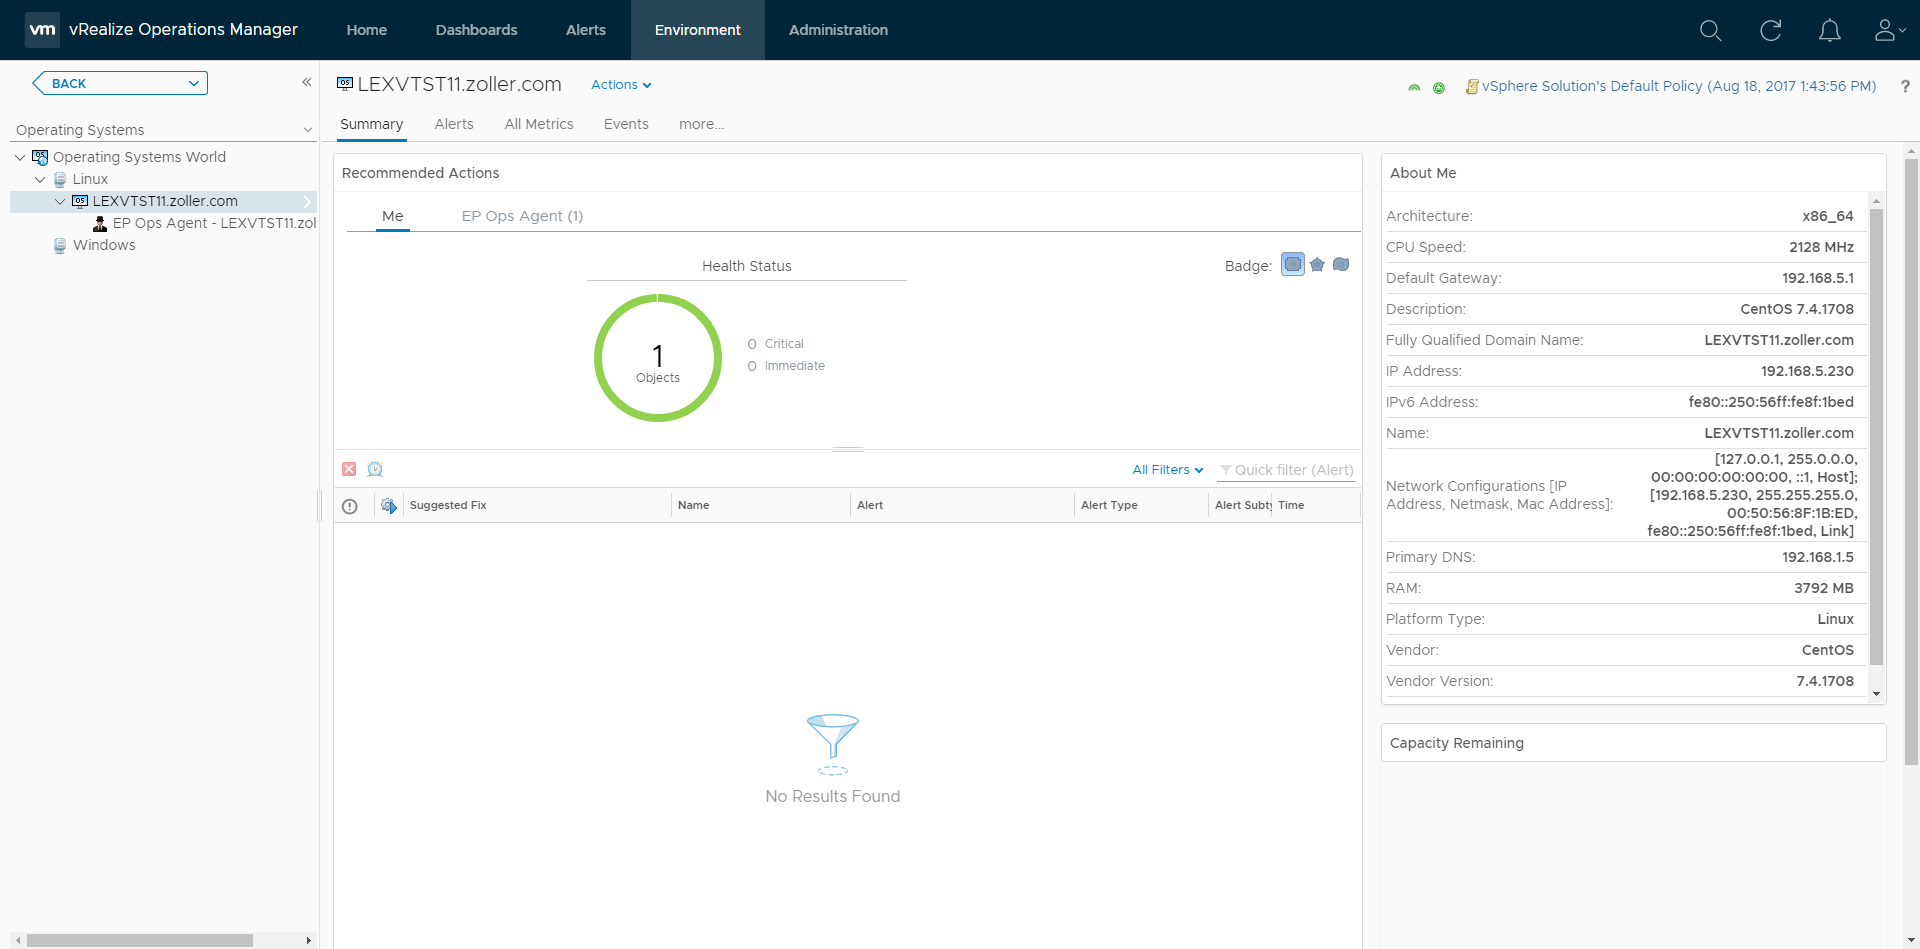Open the Actions dropdown menu
The width and height of the screenshot is (1920, 949).
[620, 85]
